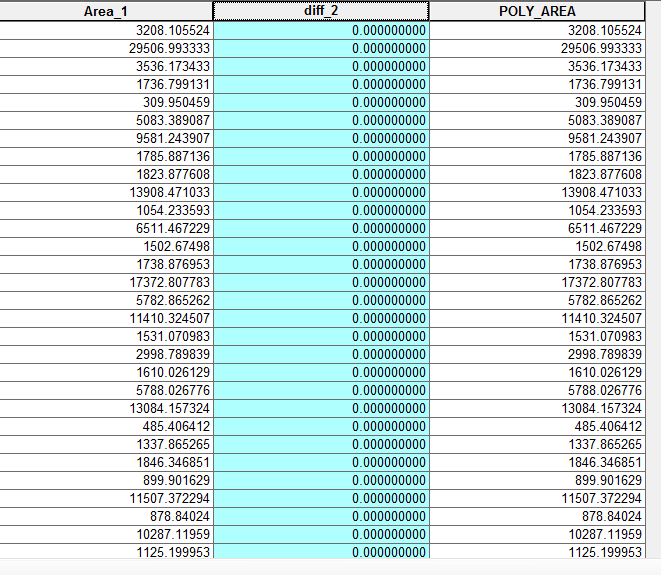Click diff_2 cell in the 2998.789839 row
This screenshot has width=661, height=575.
point(321,355)
